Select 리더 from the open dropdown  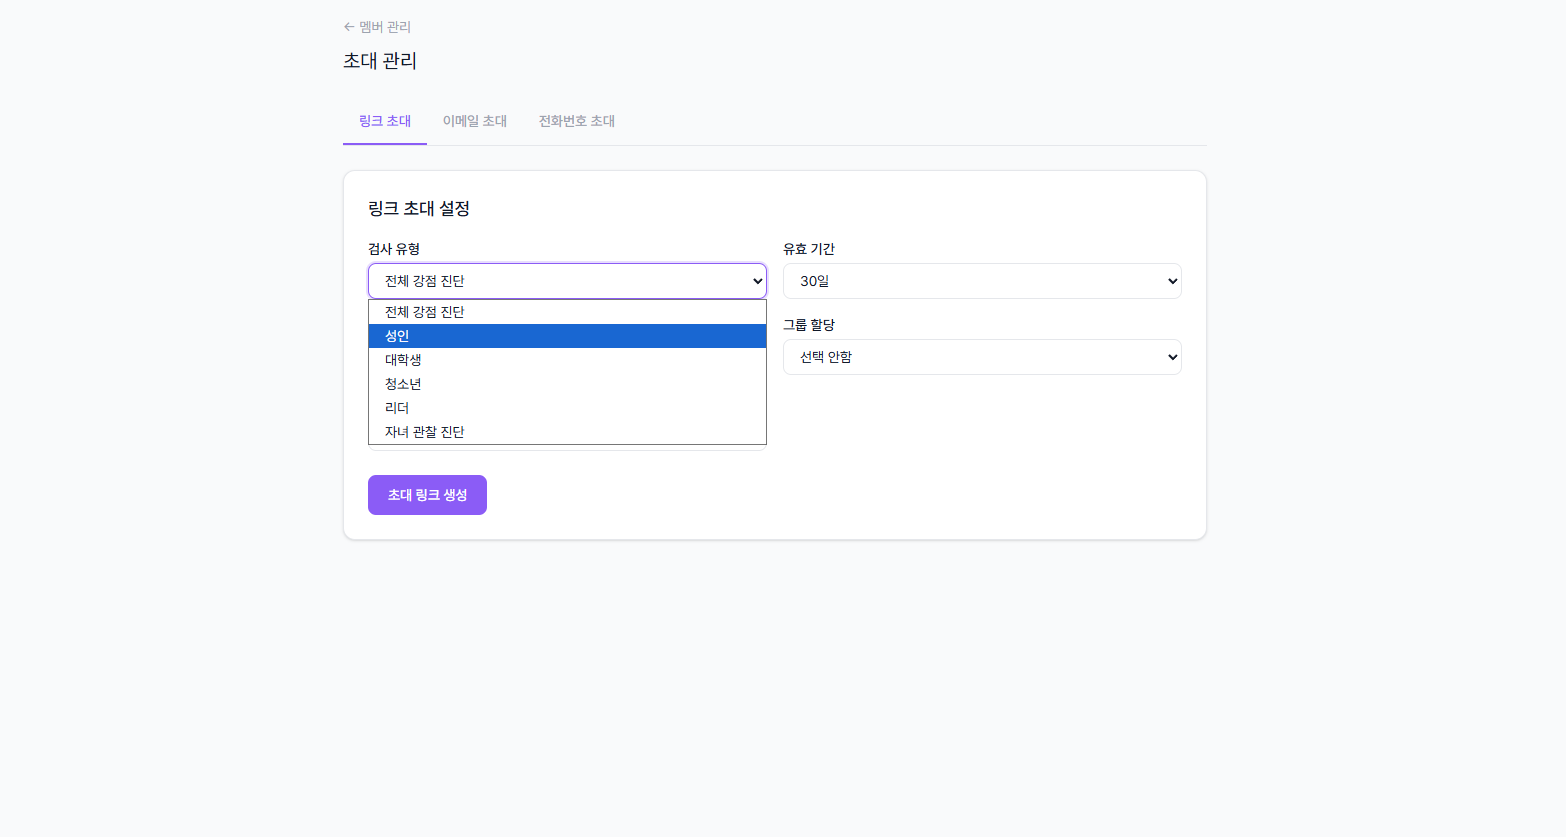click(x=567, y=407)
